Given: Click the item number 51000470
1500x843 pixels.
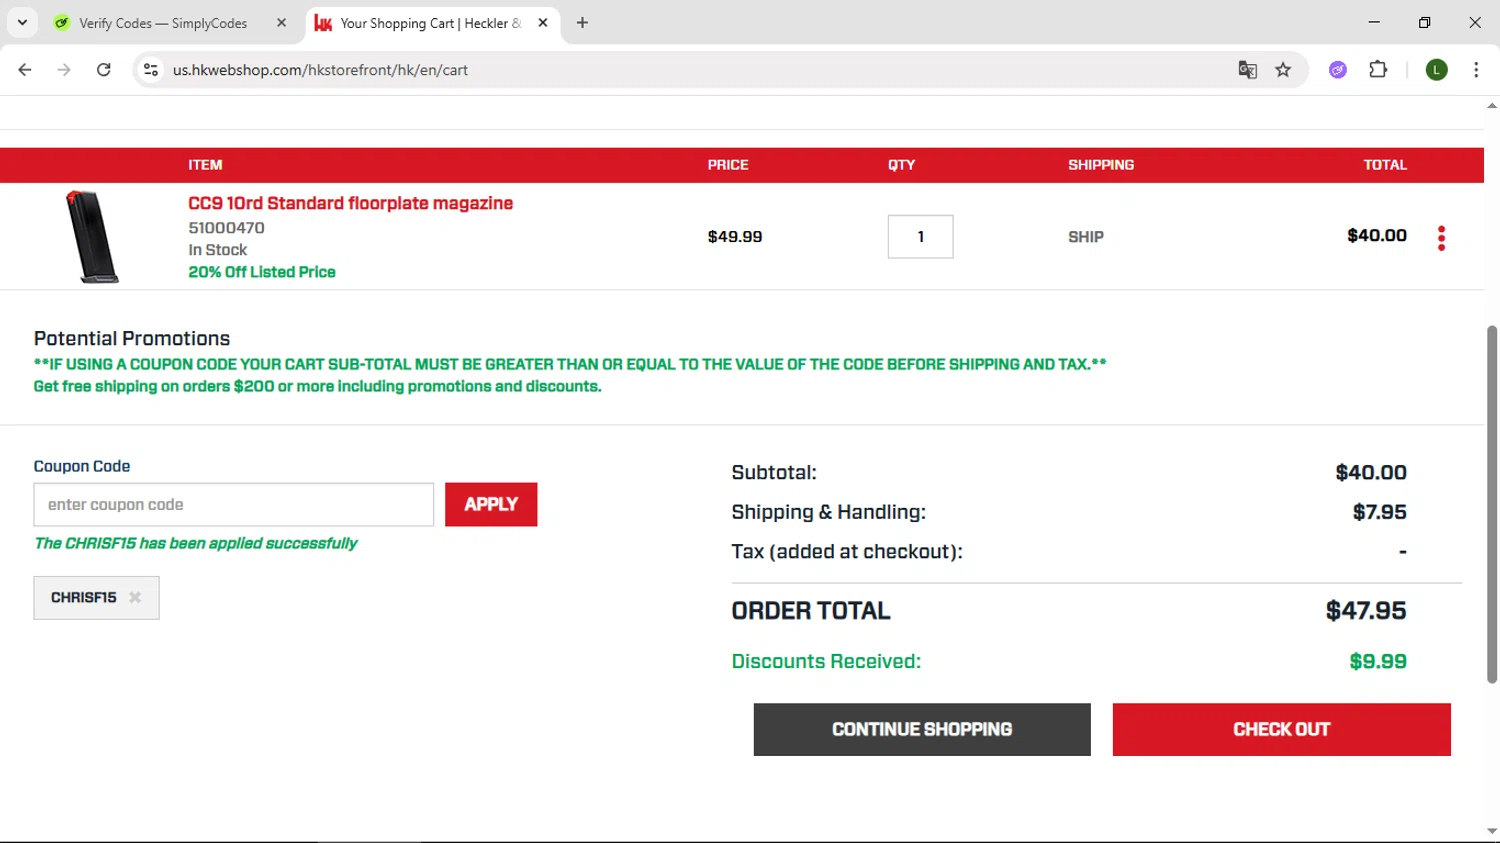Looking at the screenshot, I should click(226, 228).
